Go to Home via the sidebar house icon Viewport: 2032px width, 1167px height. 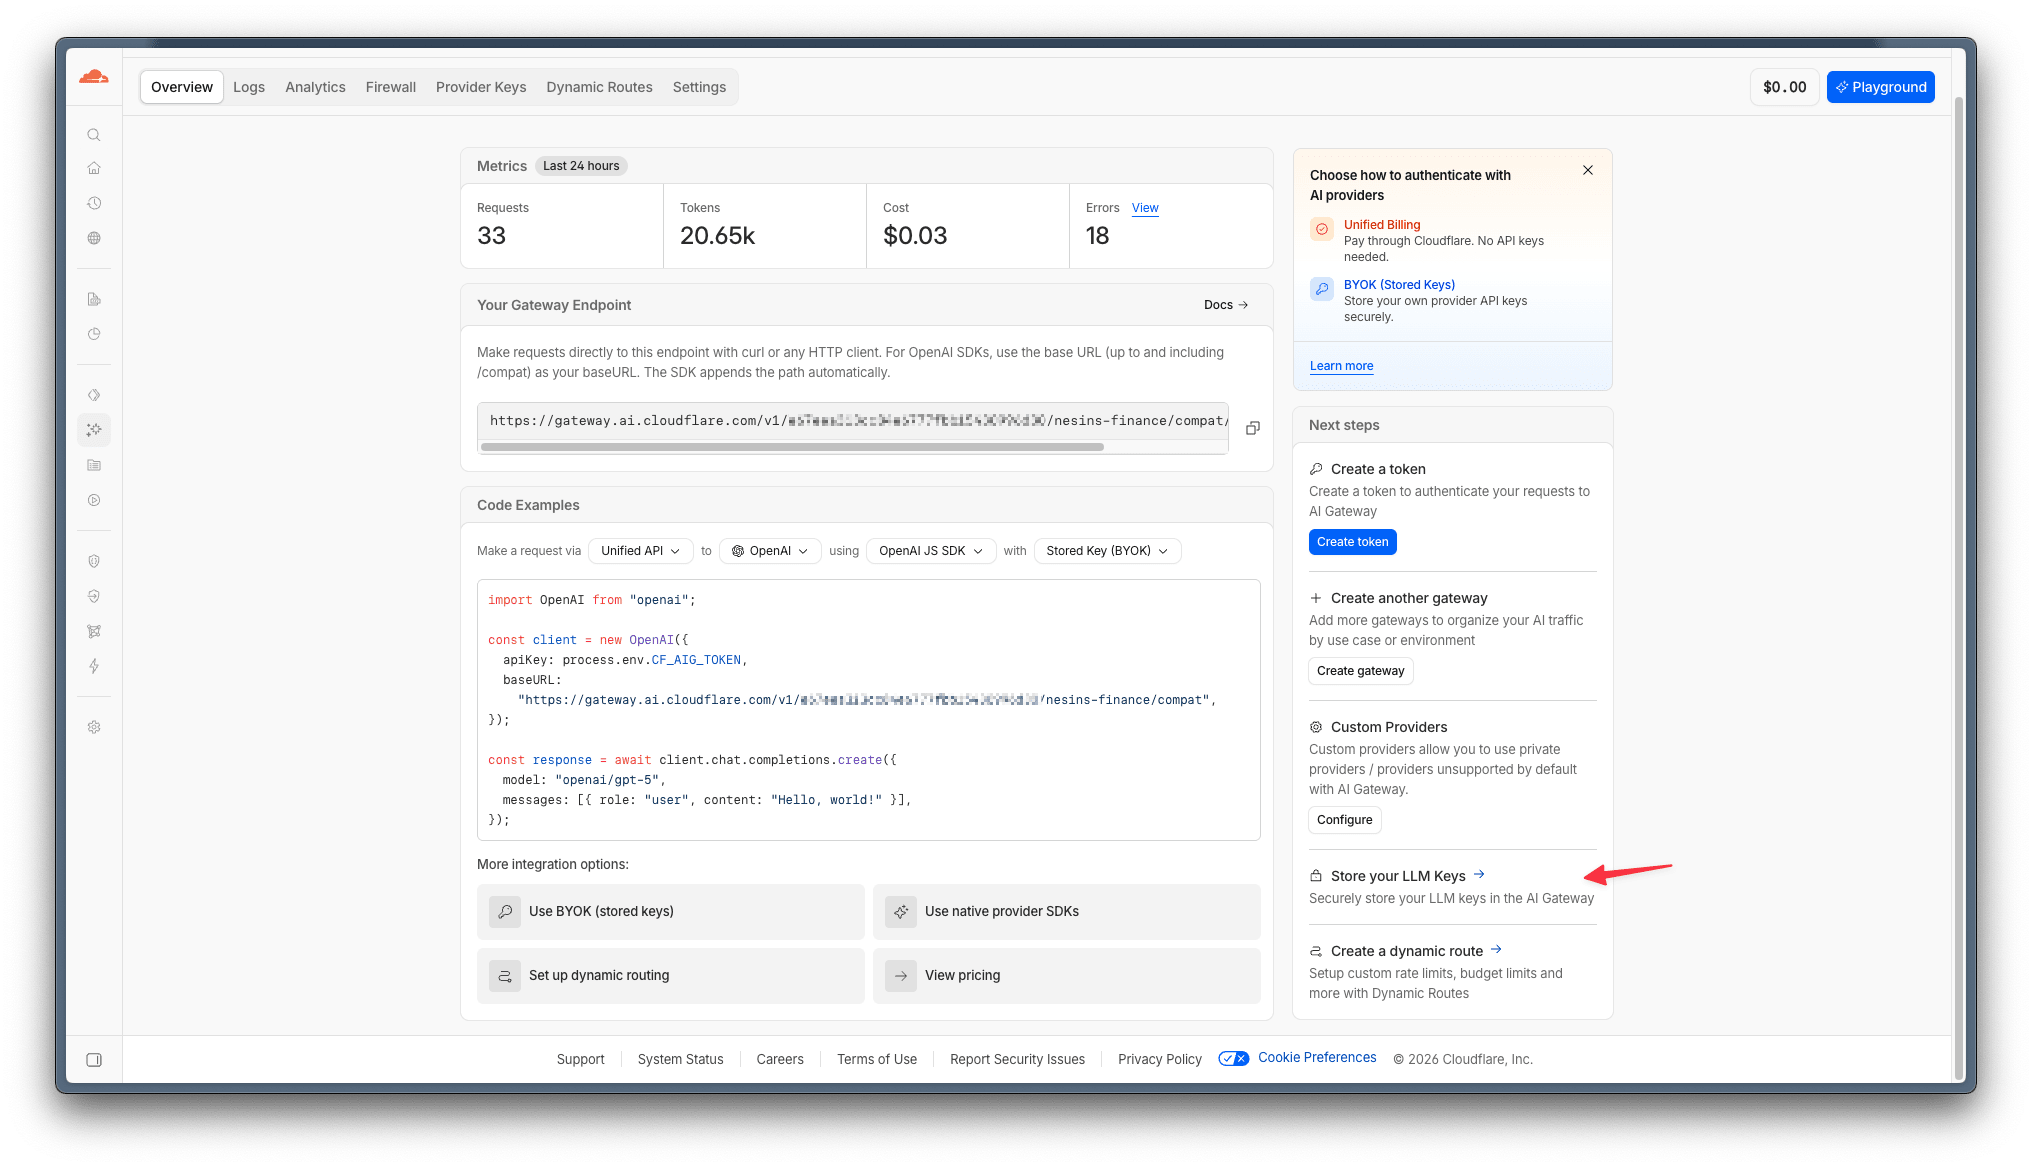pyautogui.click(x=94, y=168)
